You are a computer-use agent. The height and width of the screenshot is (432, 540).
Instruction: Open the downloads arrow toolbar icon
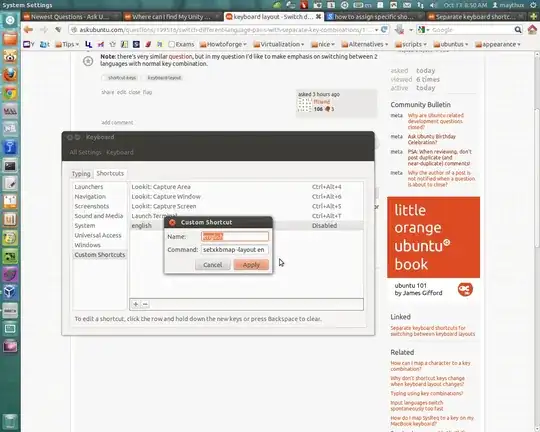399,30
